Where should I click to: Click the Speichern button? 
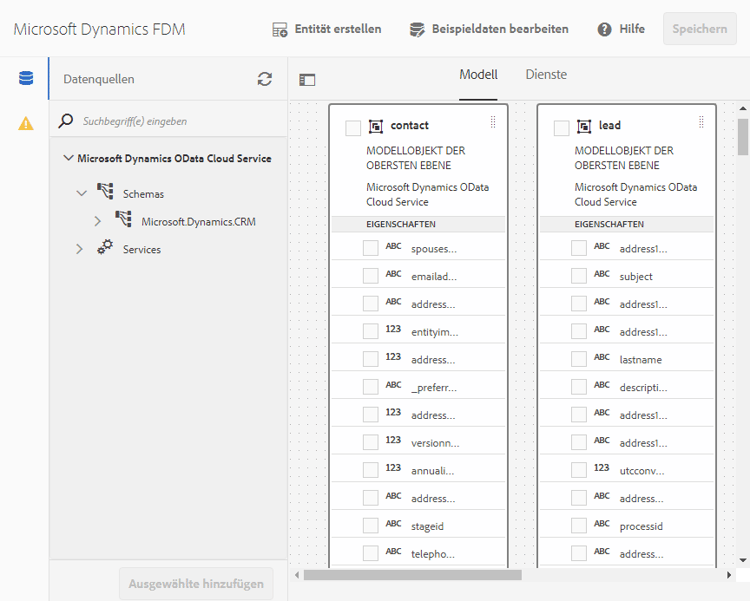pos(700,29)
